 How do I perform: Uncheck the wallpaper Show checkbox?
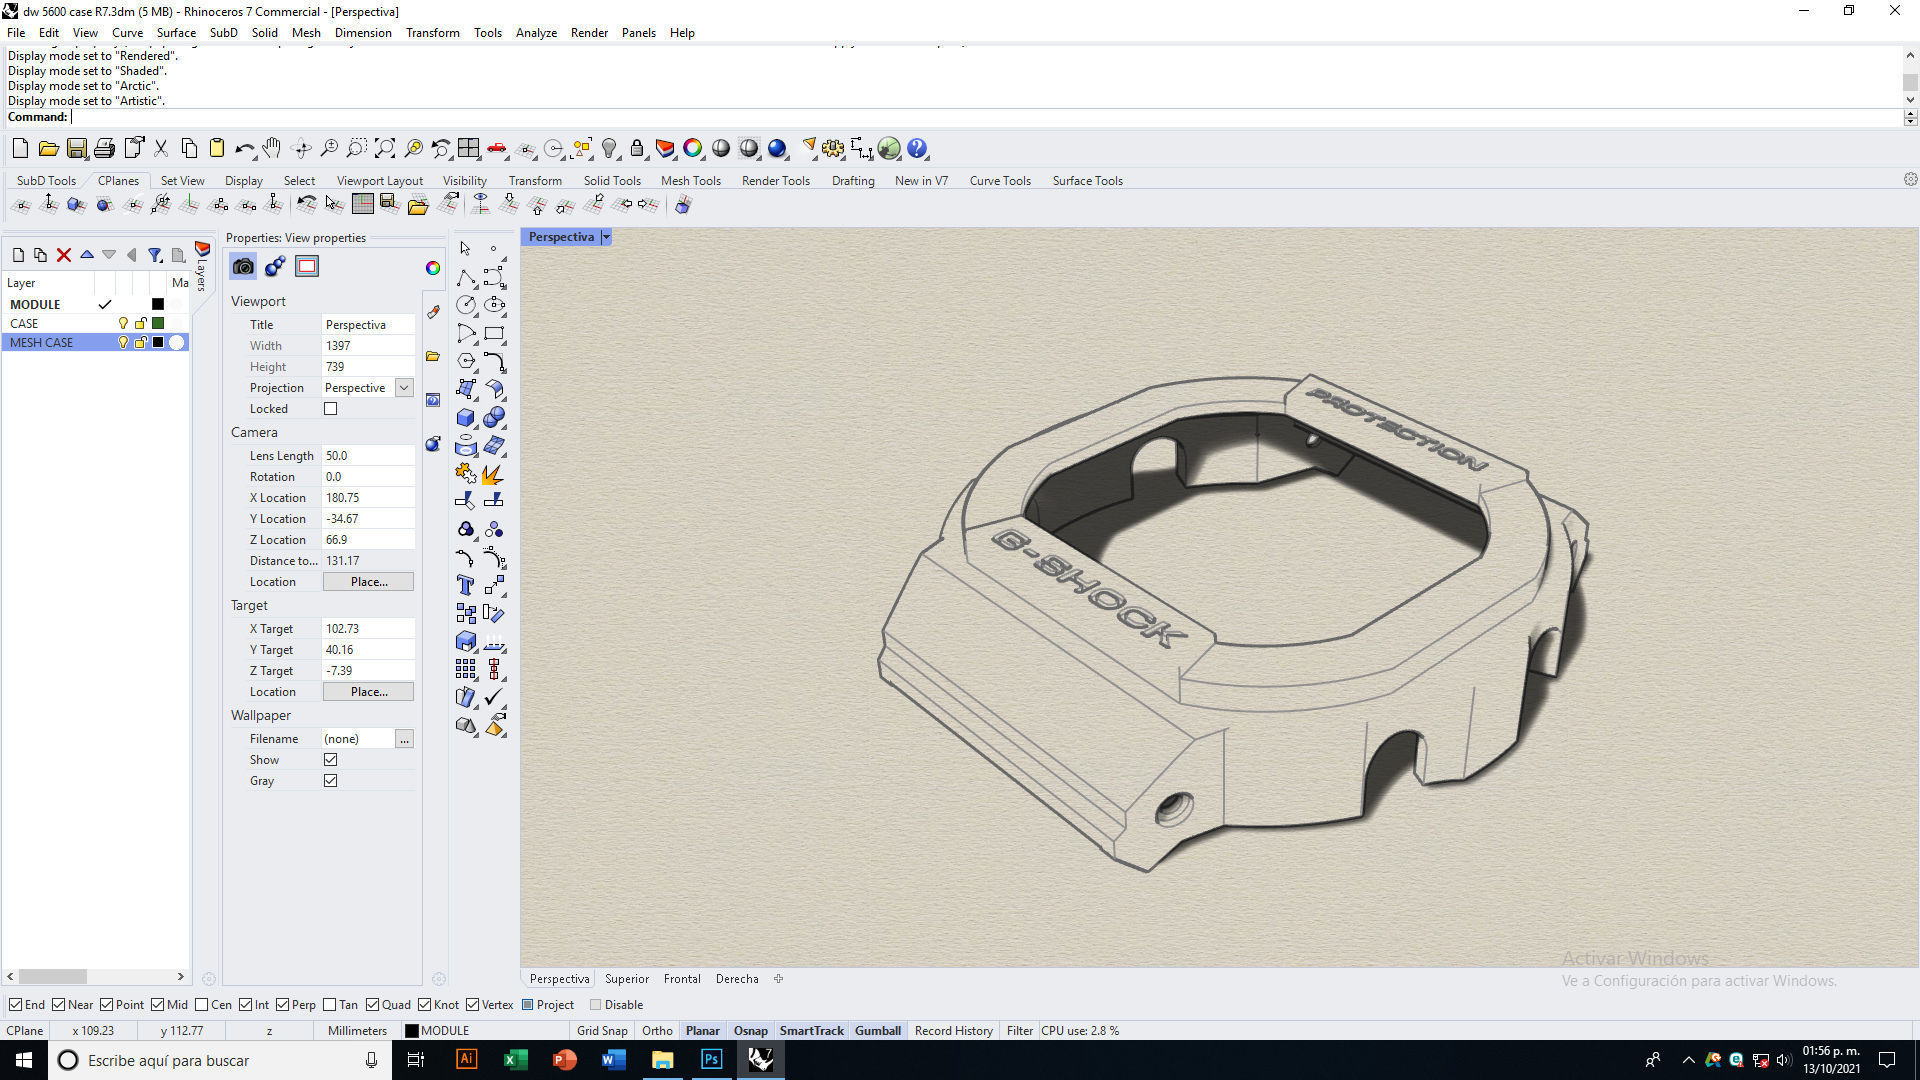(331, 760)
